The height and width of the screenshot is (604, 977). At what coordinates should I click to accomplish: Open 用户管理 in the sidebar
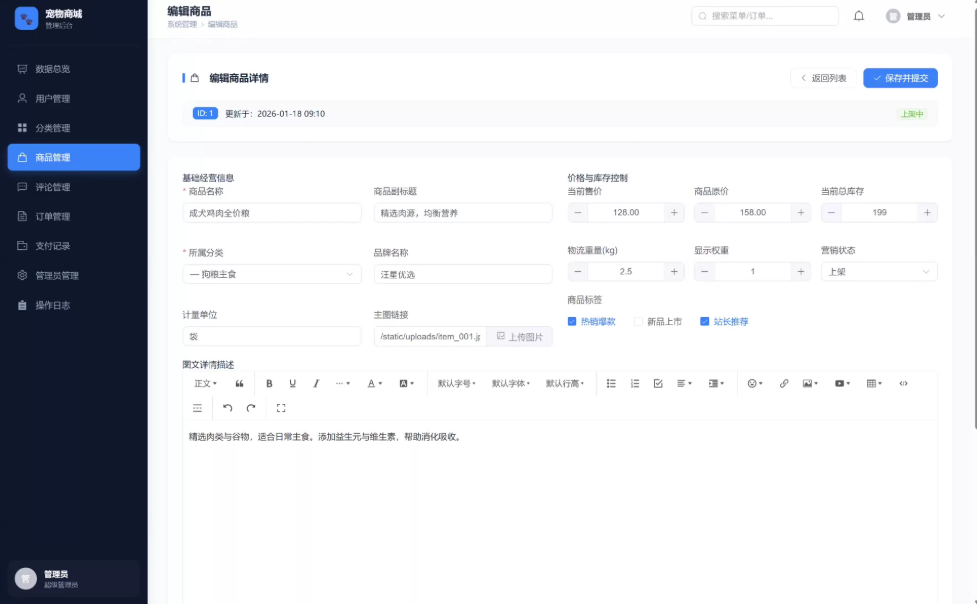coord(74,98)
